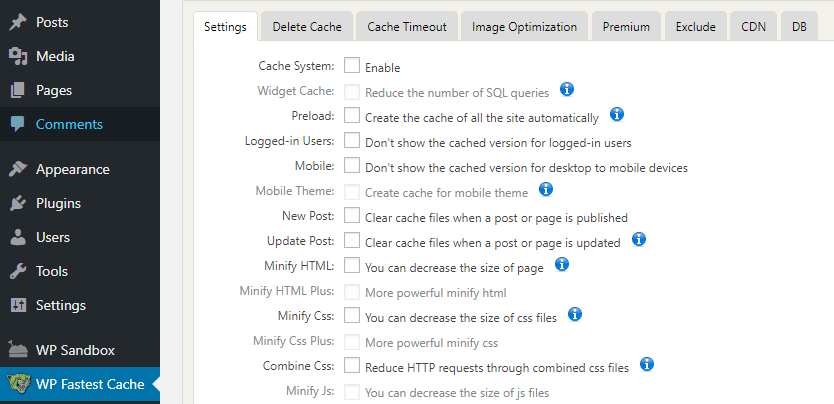Open Posts in the admin sidebar

80,22
